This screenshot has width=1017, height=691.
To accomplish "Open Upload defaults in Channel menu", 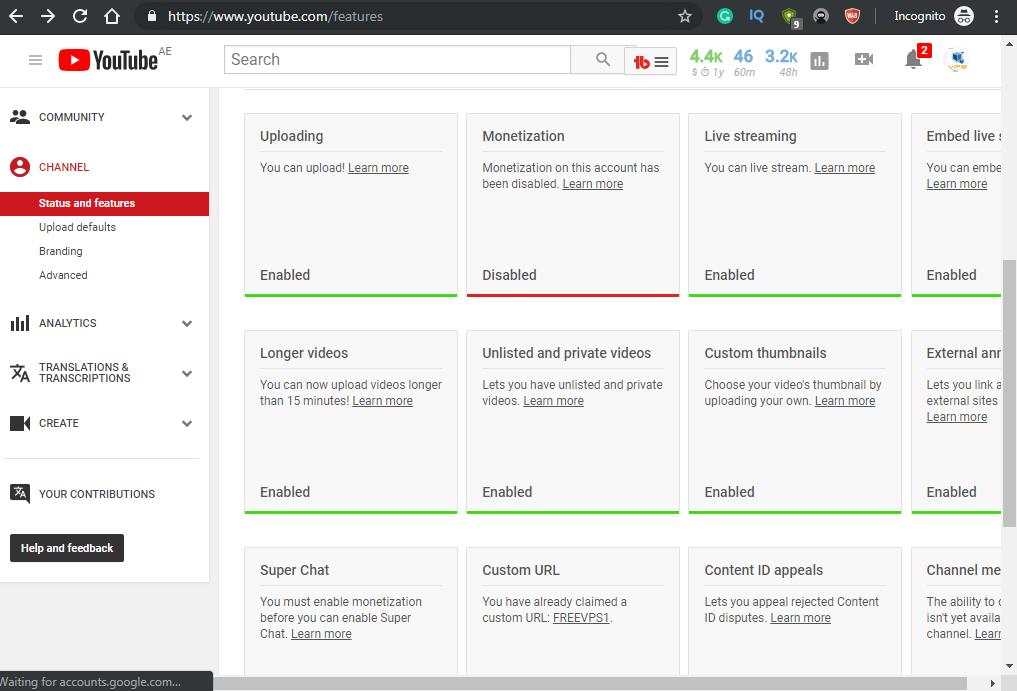I will (x=77, y=227).
